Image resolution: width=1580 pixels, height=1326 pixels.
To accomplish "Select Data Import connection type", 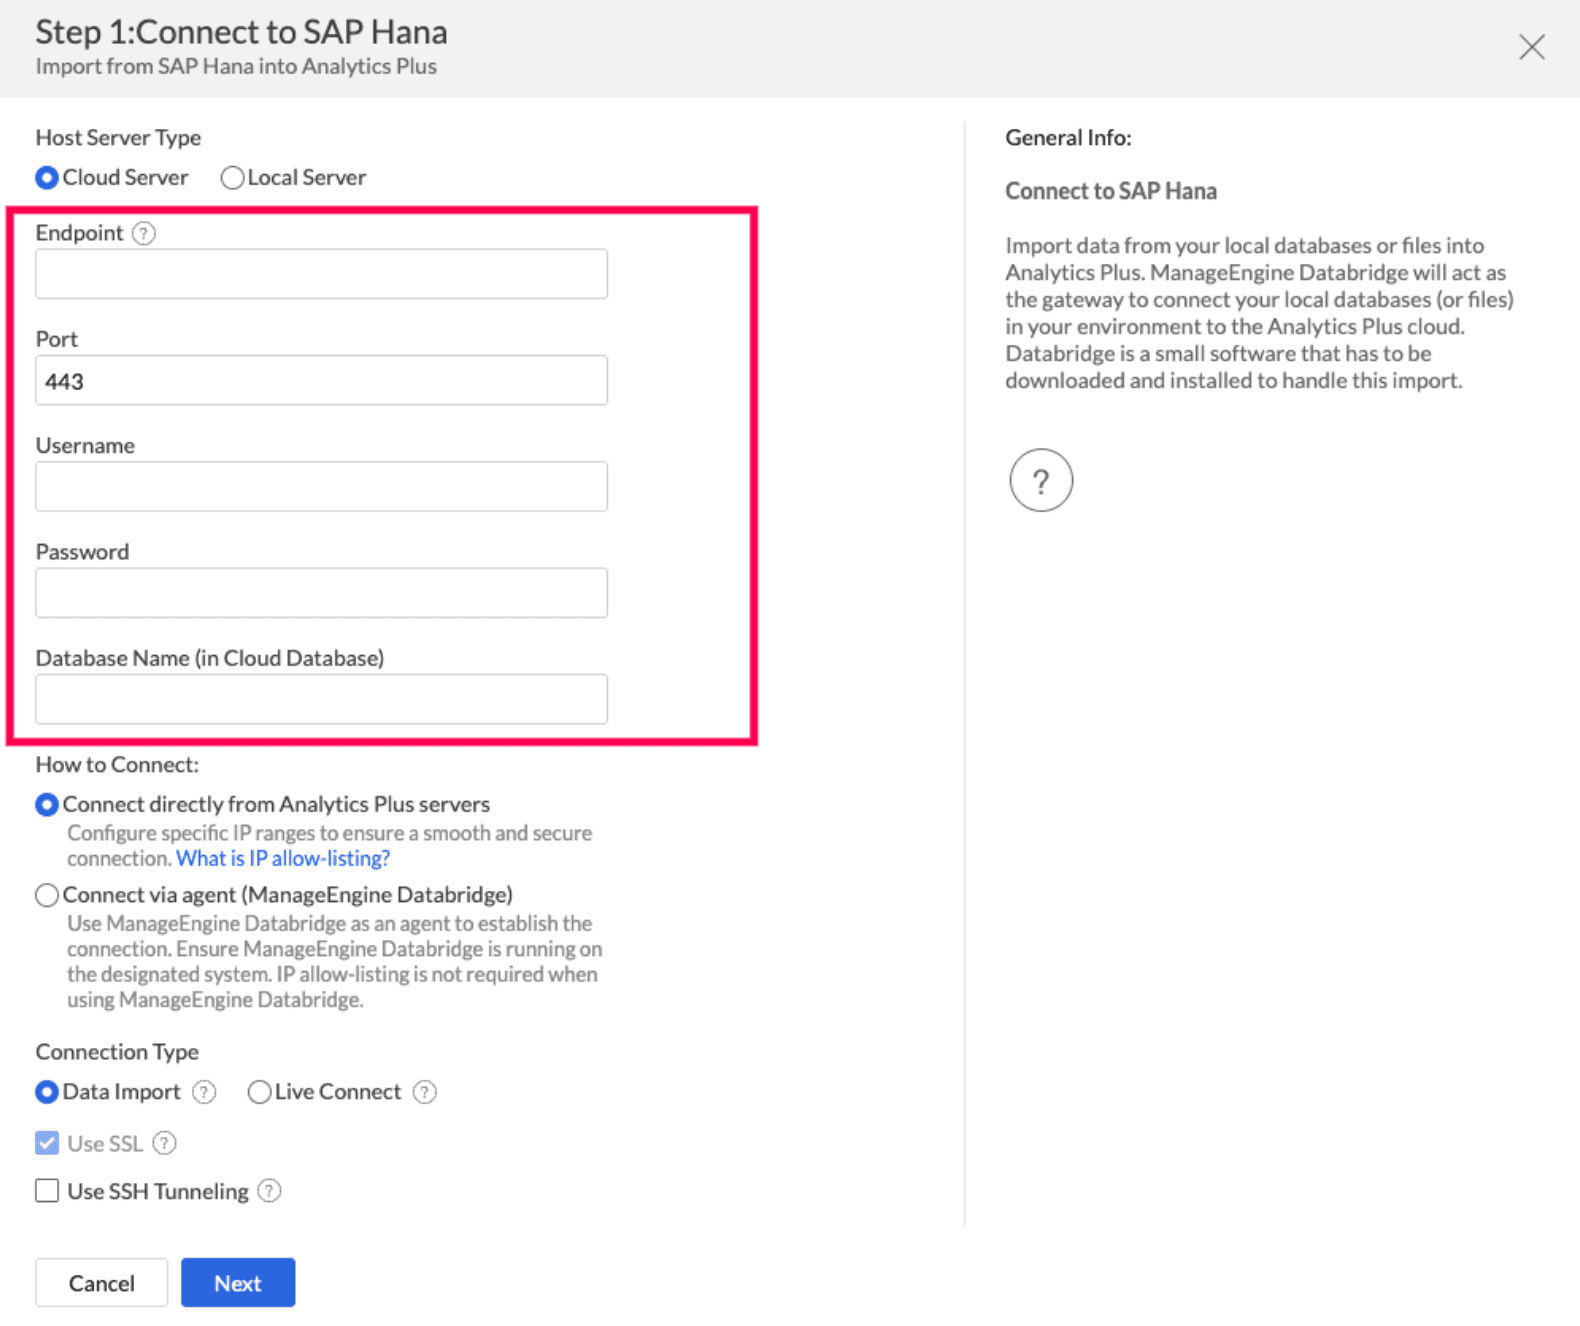I will (47, 1092).
